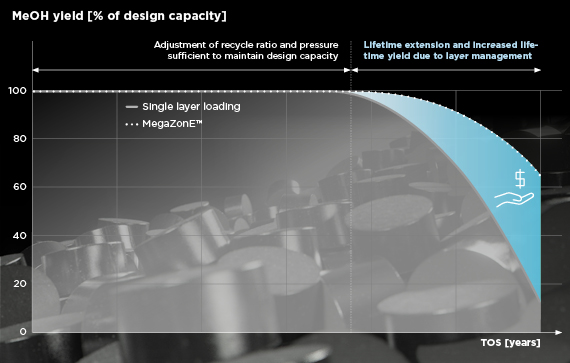Image resolution: width=570 pixels, height=363 pixels.
Task: Click the solid gray line legend marker
Action: pyautogui.click(x=132, y=107)
